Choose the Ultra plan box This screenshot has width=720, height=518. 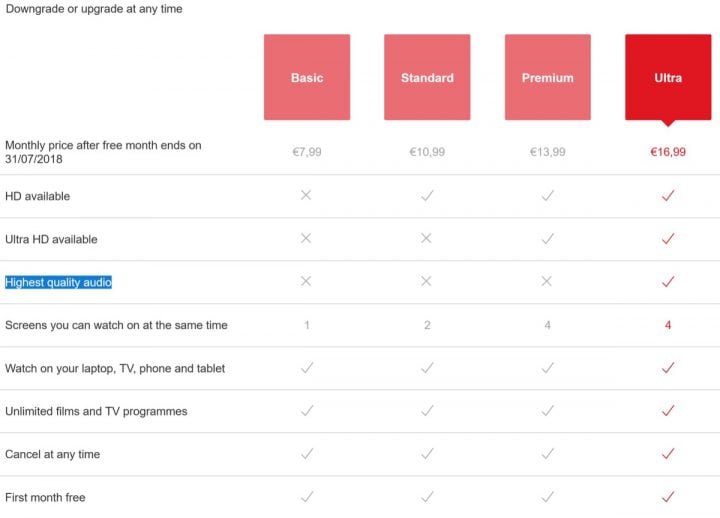tap(668, 78)
